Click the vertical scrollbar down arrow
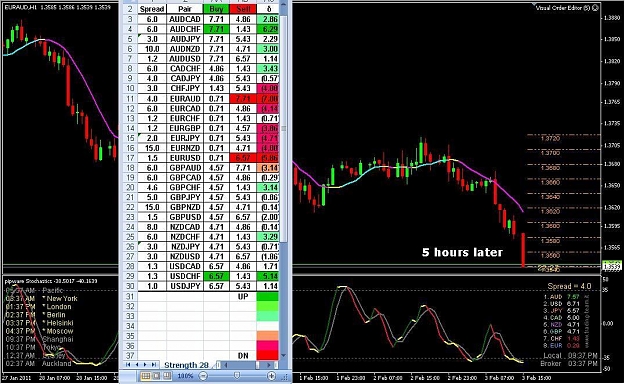The width and height of the screenshot is (625, 384). pyautogui.click(x=283, y=355)
